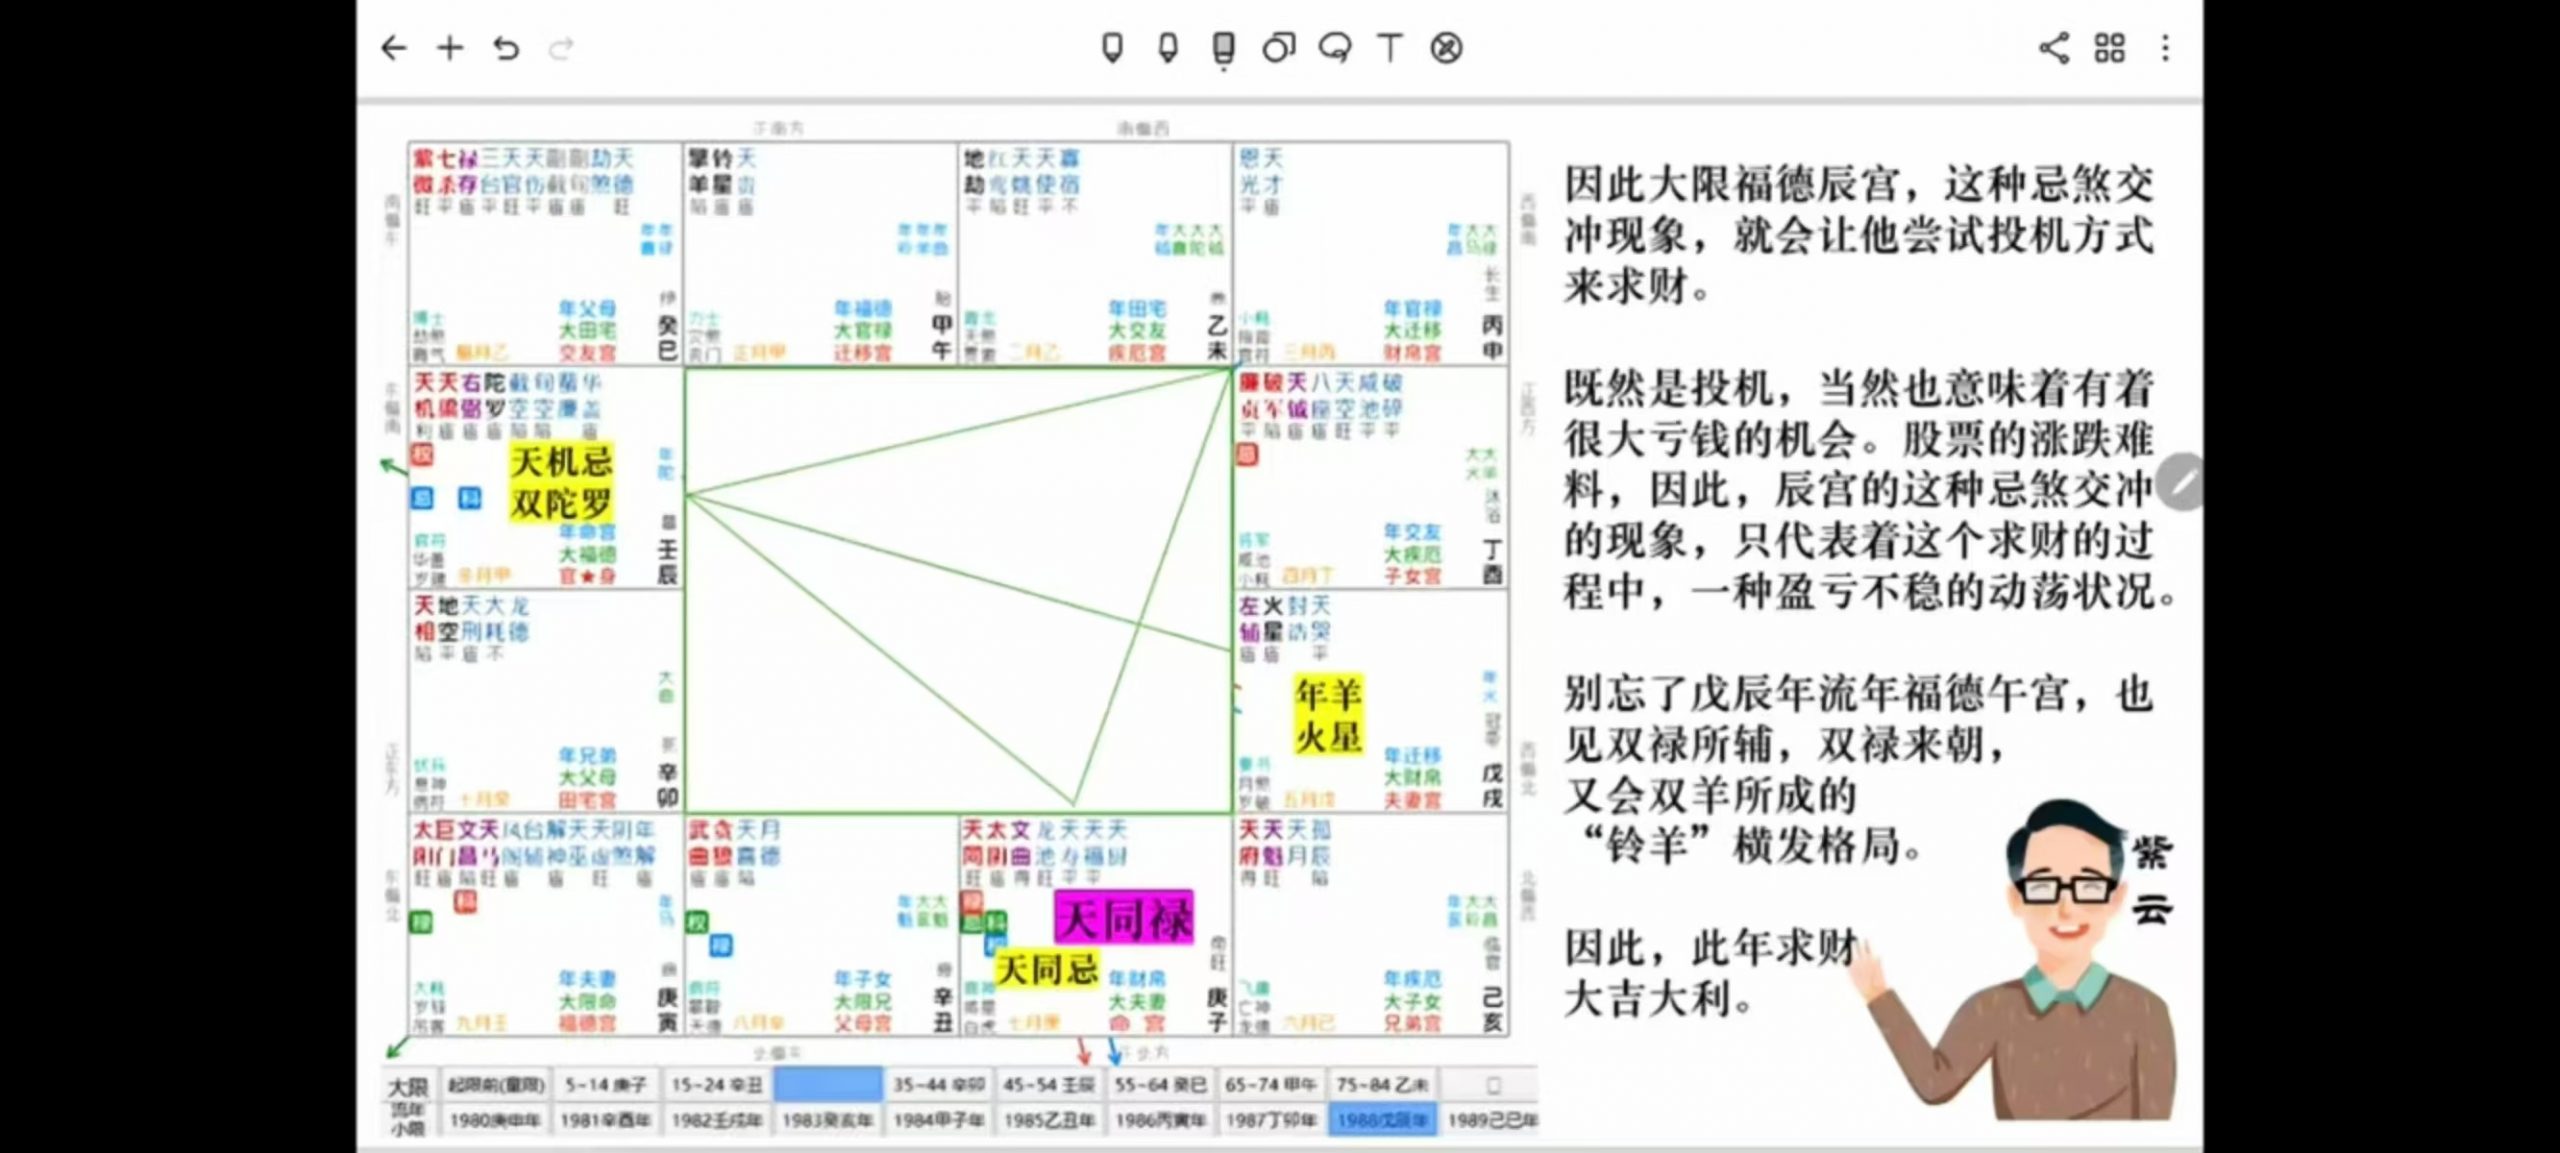Select the 65~74 decade cell
Screen dimensions: 2560x1153
click(1271, 1085)
